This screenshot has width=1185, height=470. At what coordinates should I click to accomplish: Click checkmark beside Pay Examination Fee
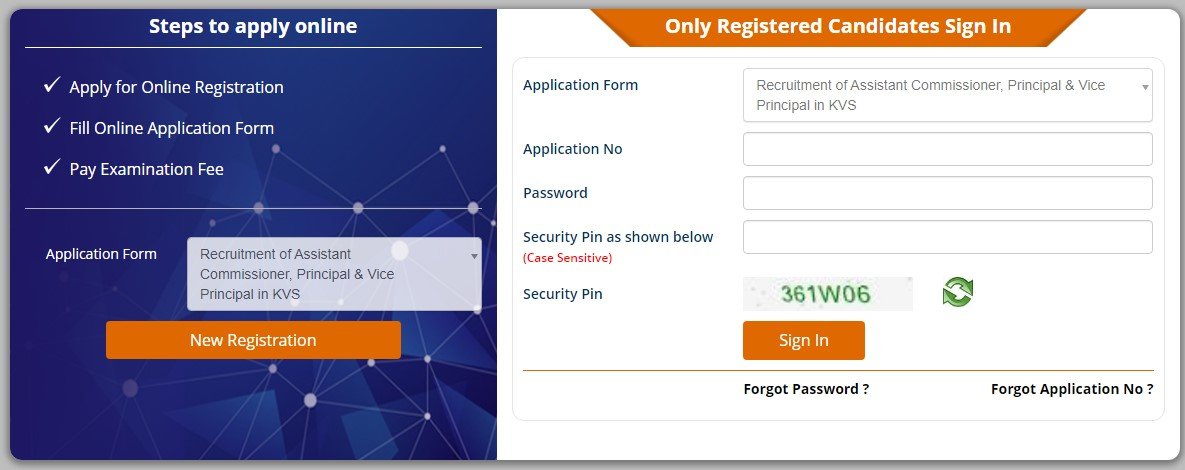(52, 167)
